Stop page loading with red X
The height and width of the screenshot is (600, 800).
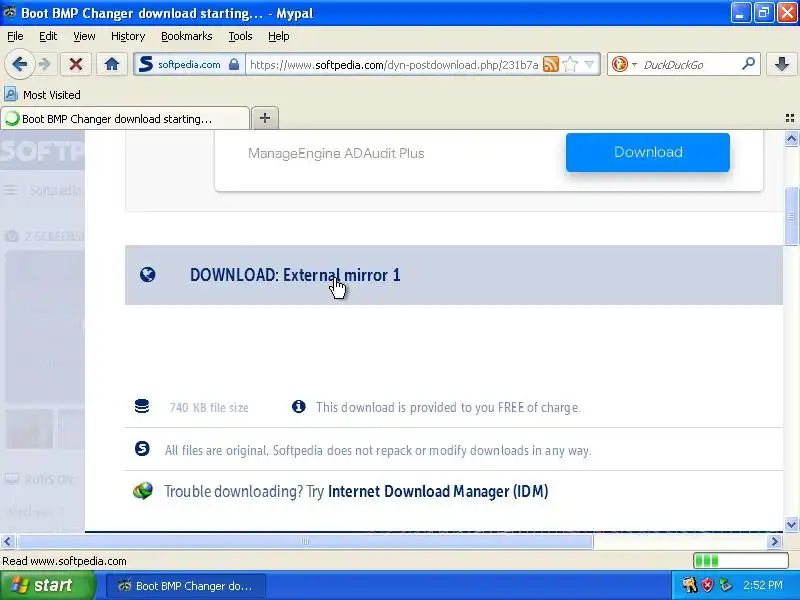point(76,64)
